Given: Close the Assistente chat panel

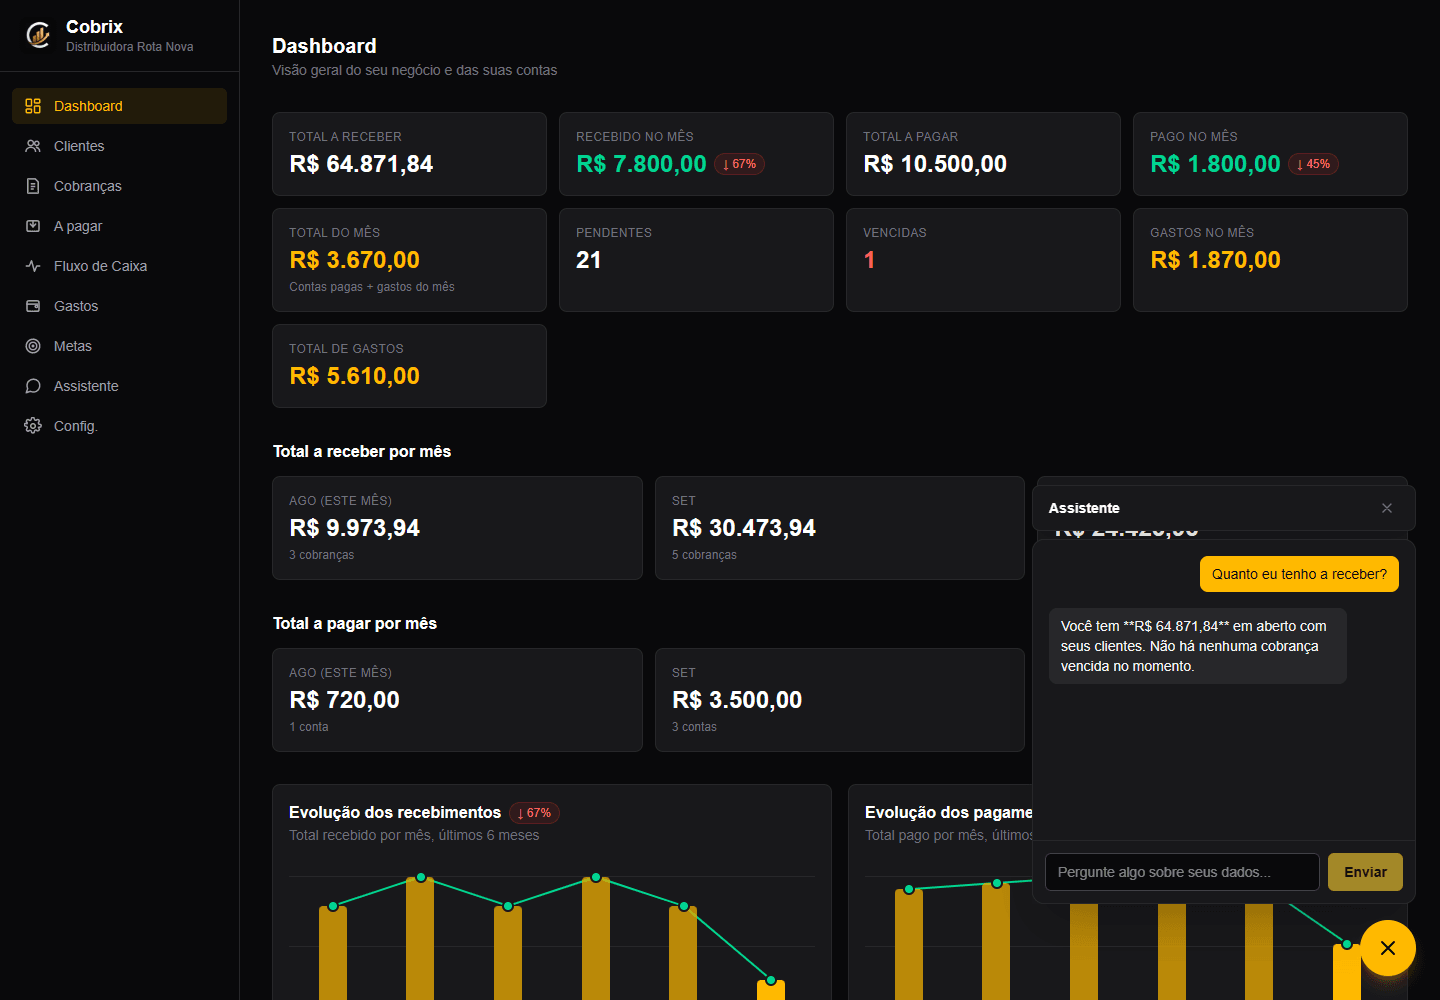Looking at the screenshot, I should [x=1387, y=508].
